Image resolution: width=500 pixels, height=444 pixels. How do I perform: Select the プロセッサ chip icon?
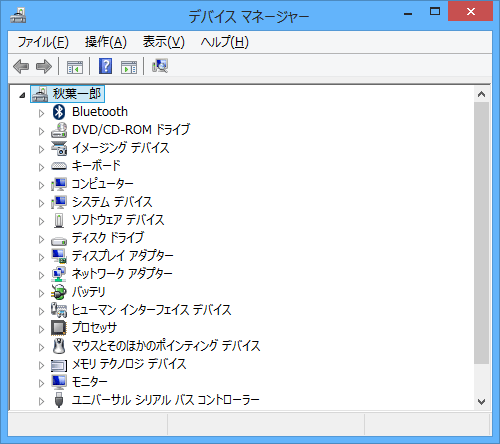pyautogui.click(x=59, y=328)
